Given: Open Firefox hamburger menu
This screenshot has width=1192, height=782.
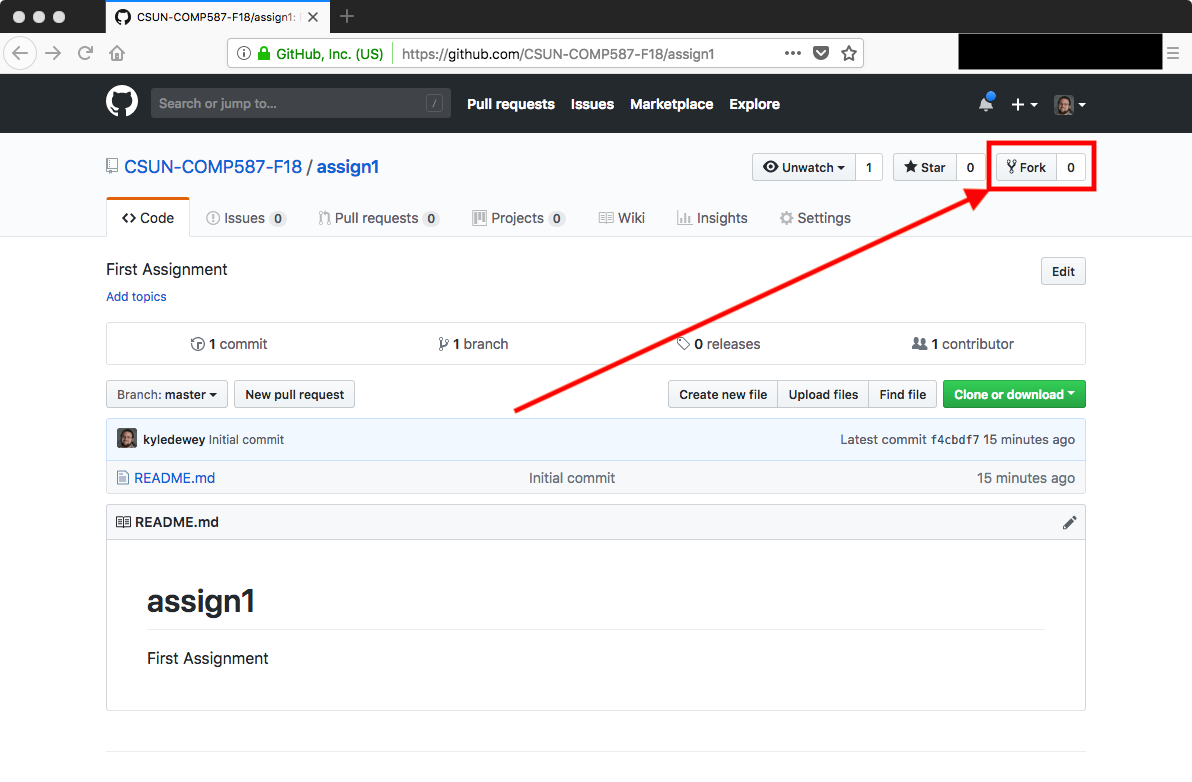Looking at the screenshot, I should pos(1173,53).
